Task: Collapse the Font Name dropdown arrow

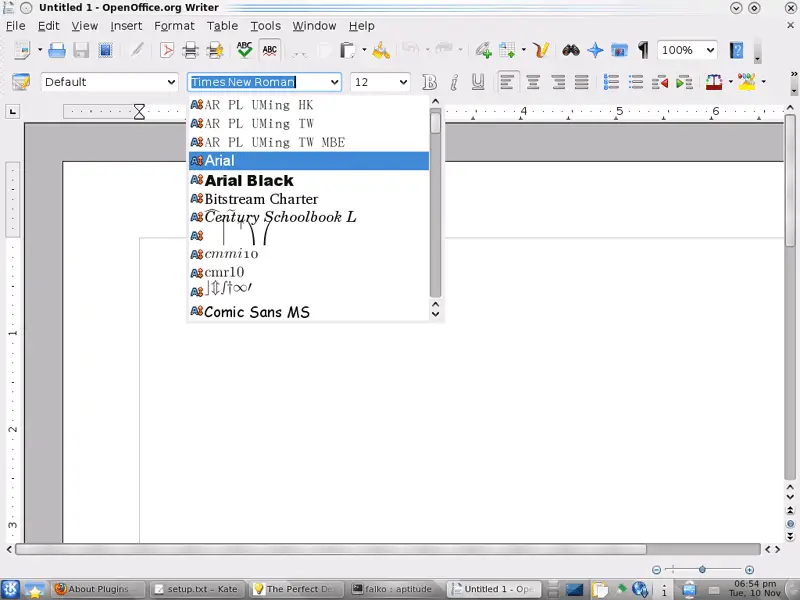Action: (x=334, y=82)
